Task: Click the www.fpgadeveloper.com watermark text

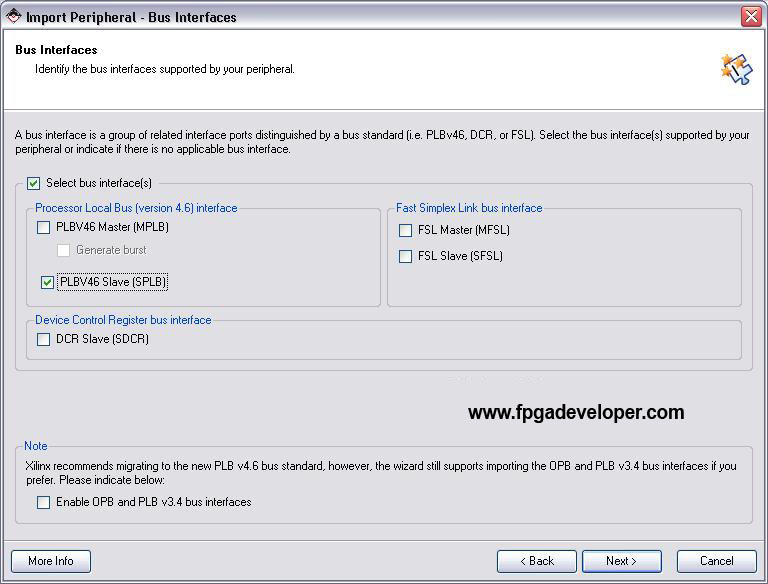Action: (576, 413)
